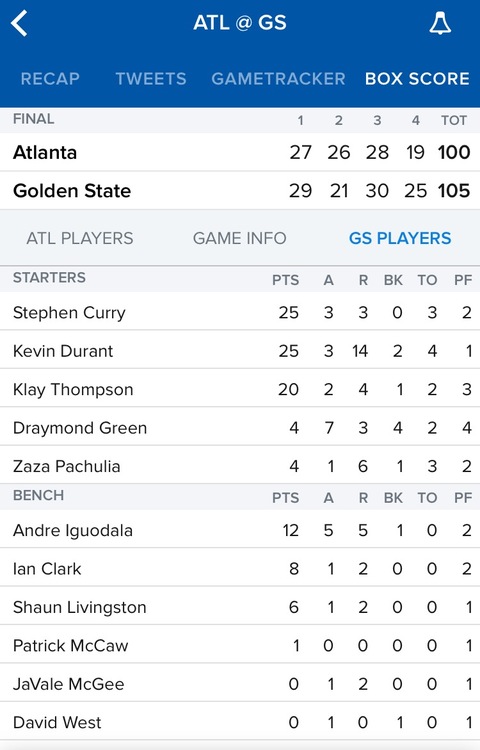Open Kevin Durant's player row
The width and height of the screenshot is (480, 750).
pyautogui.click(x=240, y=351)
